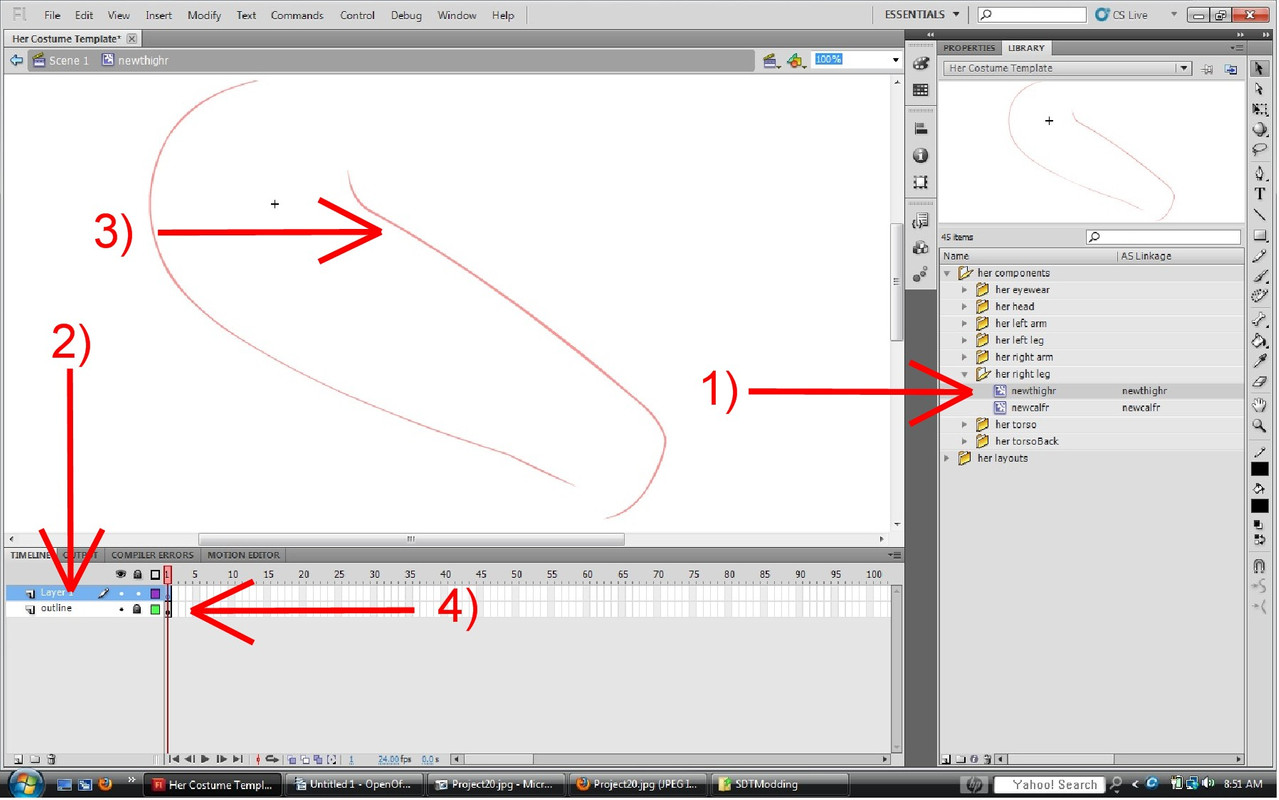1279x800 pixels.
Task: Open the Her Costume Template library dropdown
Action: (1183, 69)
